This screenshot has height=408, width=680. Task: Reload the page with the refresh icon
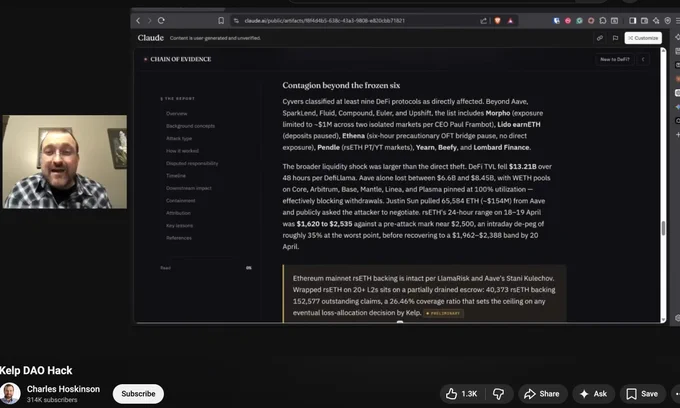tap(161, 20)
